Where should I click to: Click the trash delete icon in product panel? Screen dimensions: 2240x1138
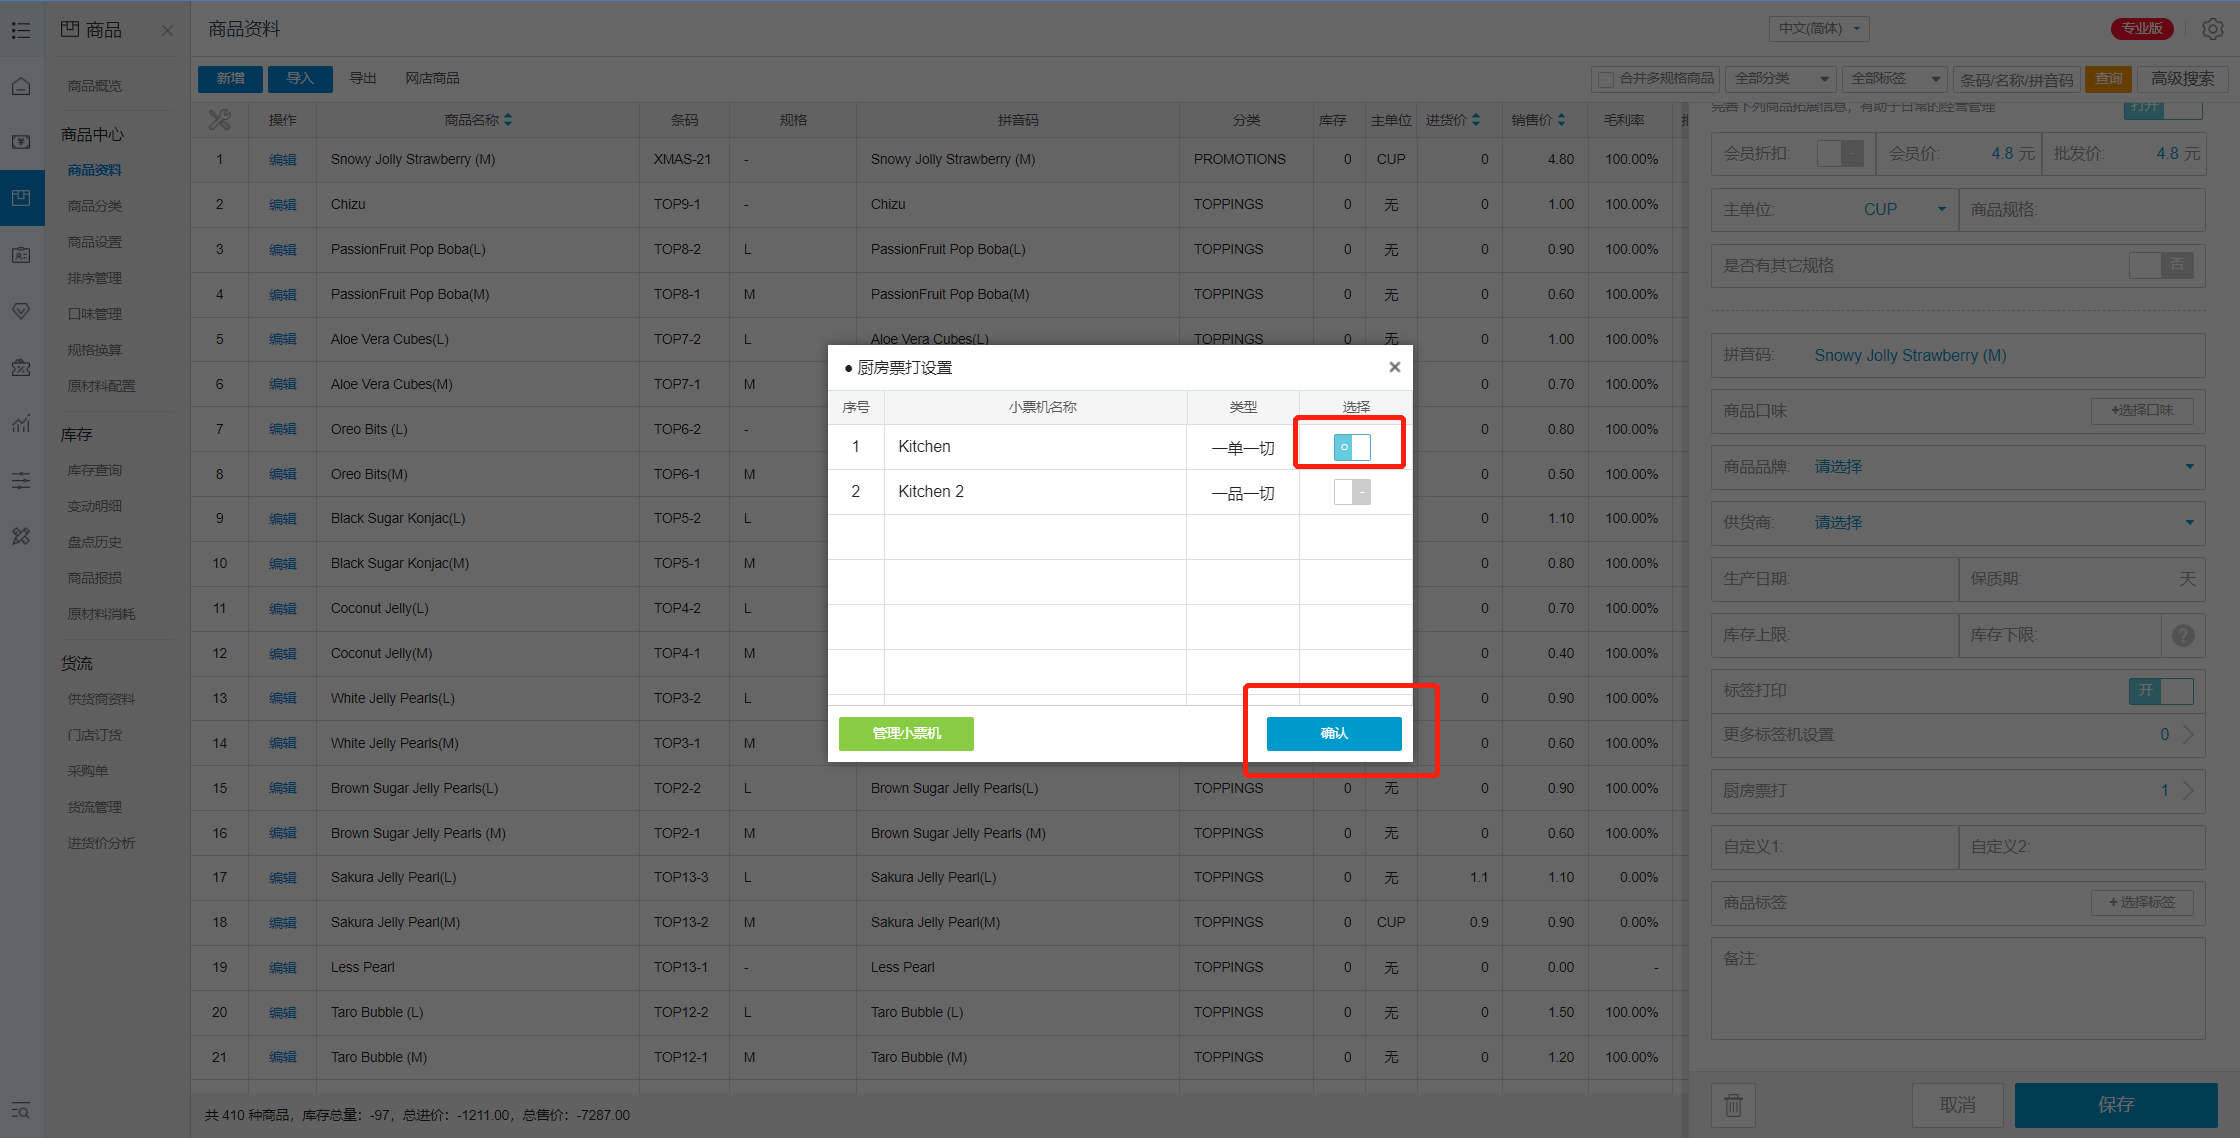(x=1733, y=1105)
